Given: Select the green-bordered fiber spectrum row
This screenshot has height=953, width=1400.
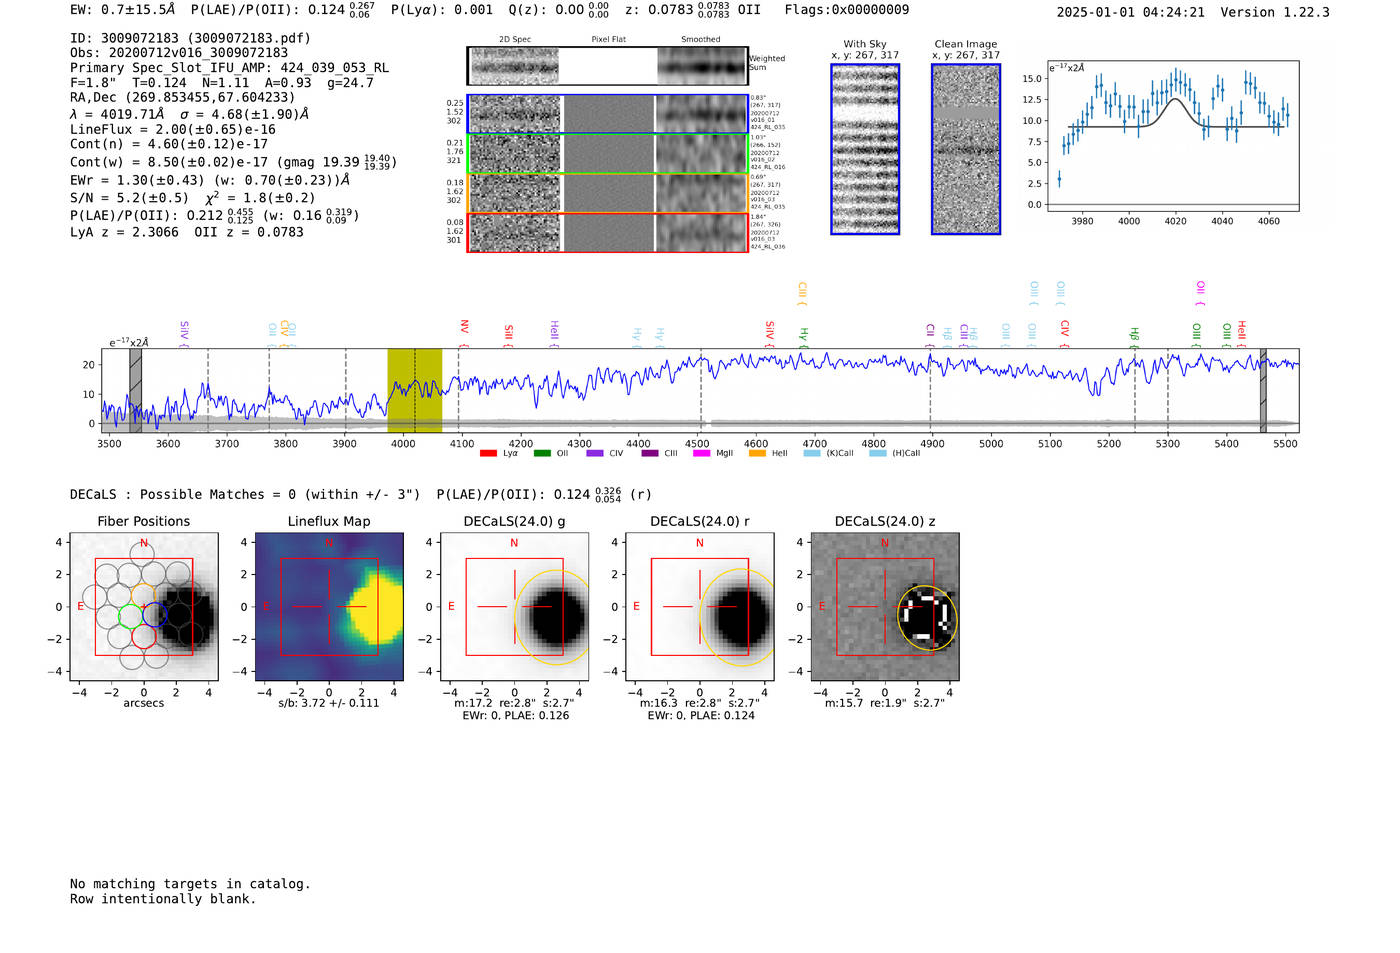Looking at the screenshot, I should point(607,154).
